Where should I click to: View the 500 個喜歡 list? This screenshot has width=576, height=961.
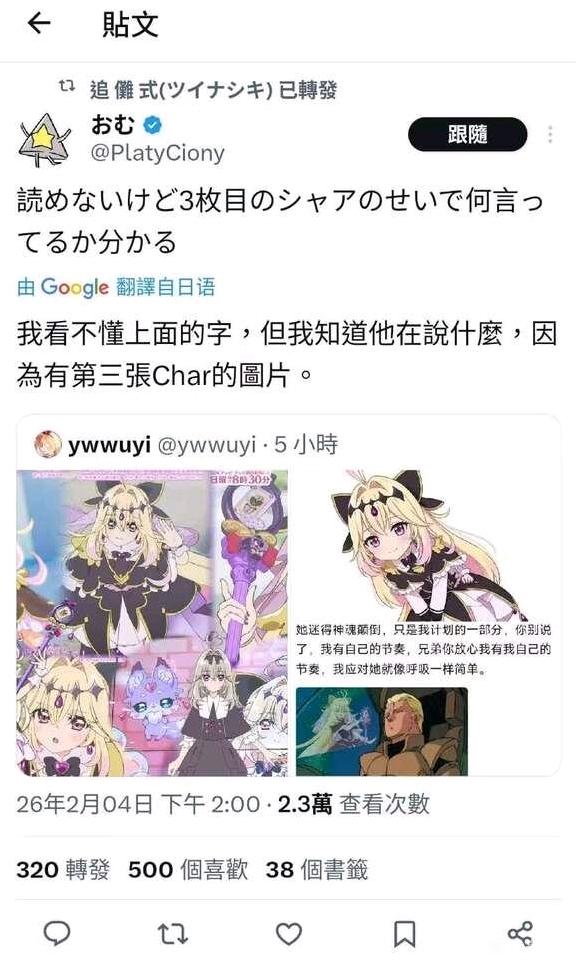point(188,870)
